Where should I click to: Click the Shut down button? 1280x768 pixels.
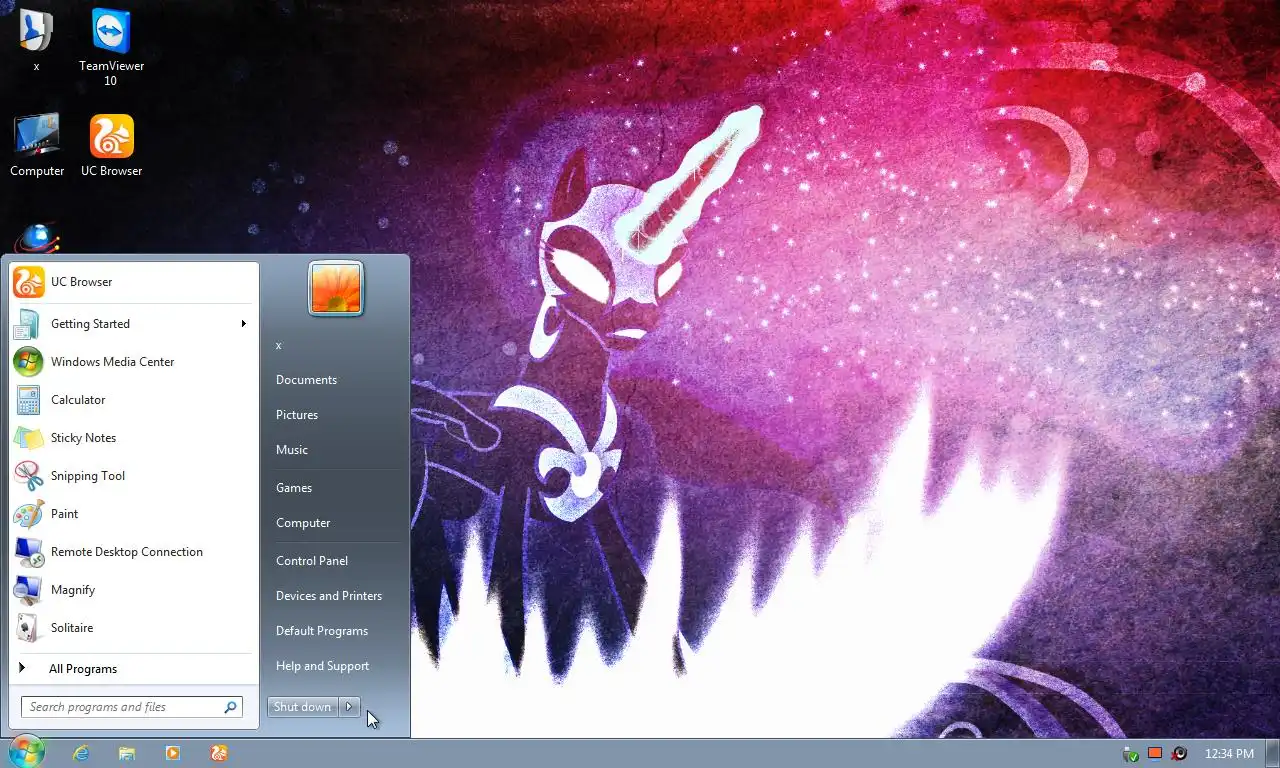[303, 707]
